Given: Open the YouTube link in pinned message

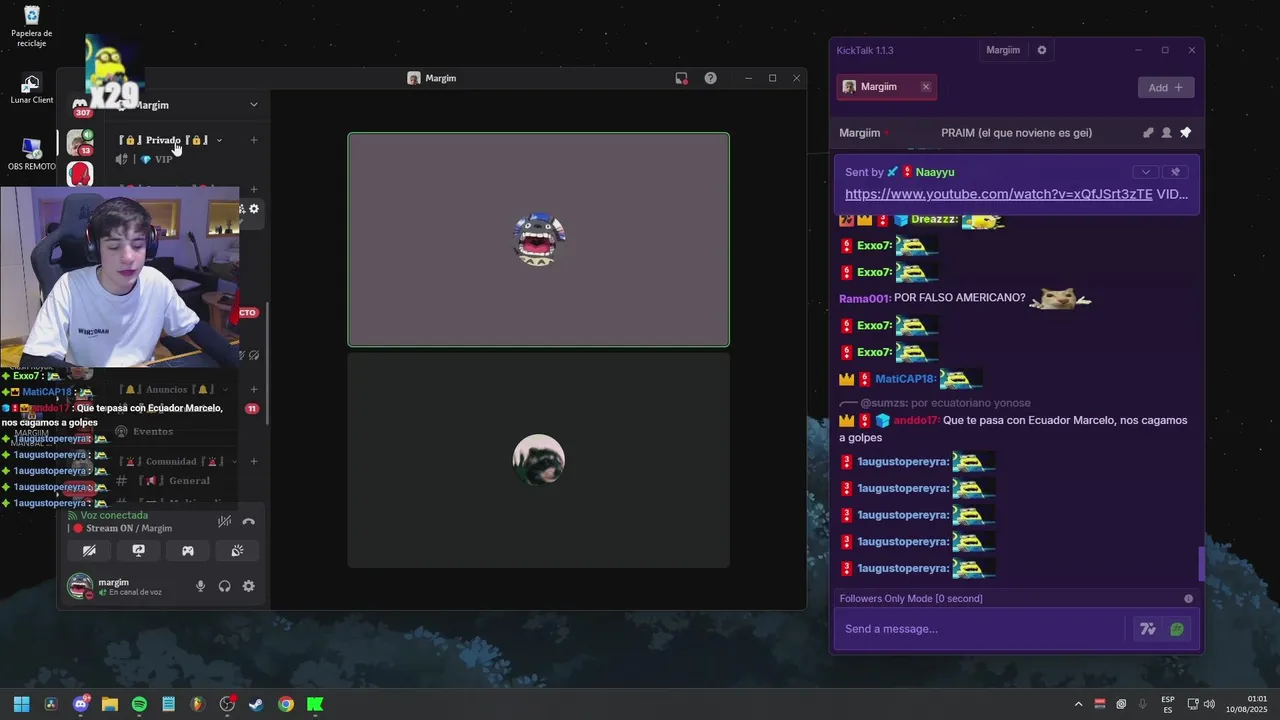Looking at the screenshot, I should tap(998, 194).
